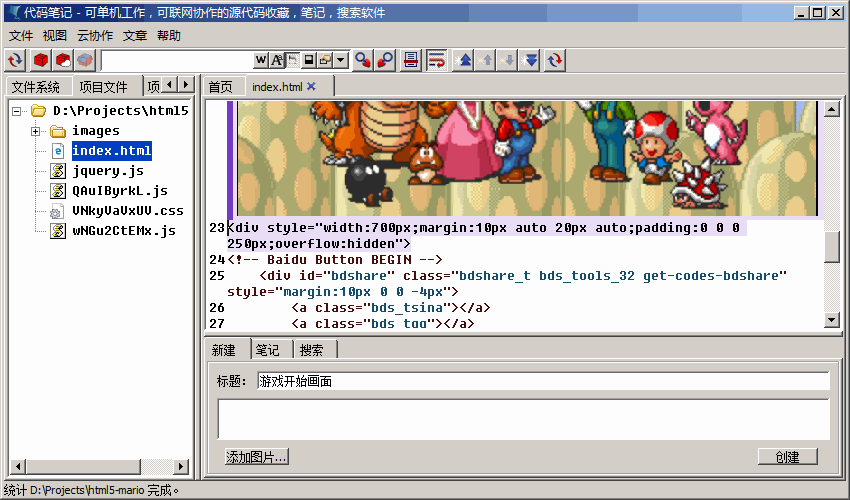Toggle the multi-window search scope option
850x500 pixels.
click(325, 60)
